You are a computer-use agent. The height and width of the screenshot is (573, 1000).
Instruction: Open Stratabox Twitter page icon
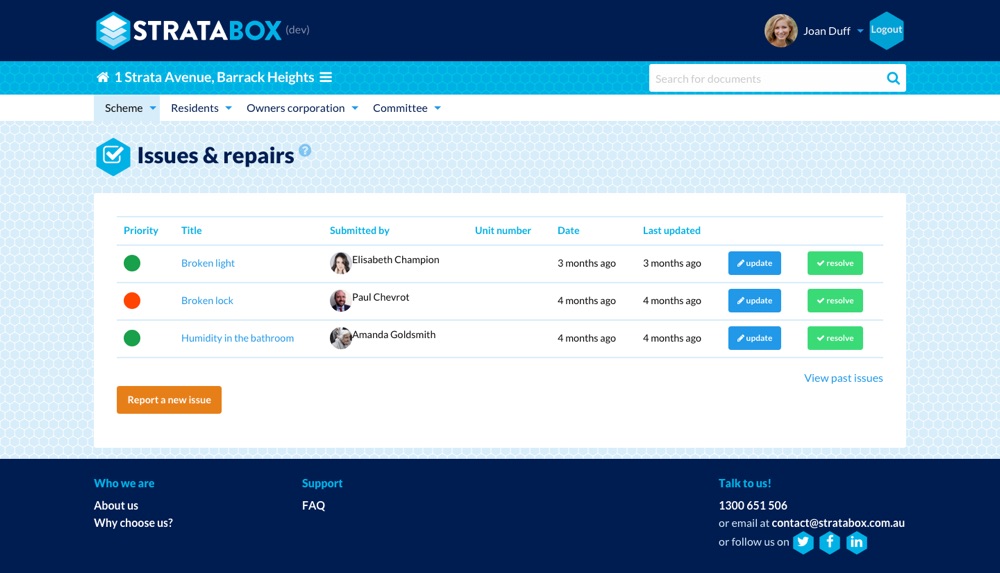click(803, 542)
